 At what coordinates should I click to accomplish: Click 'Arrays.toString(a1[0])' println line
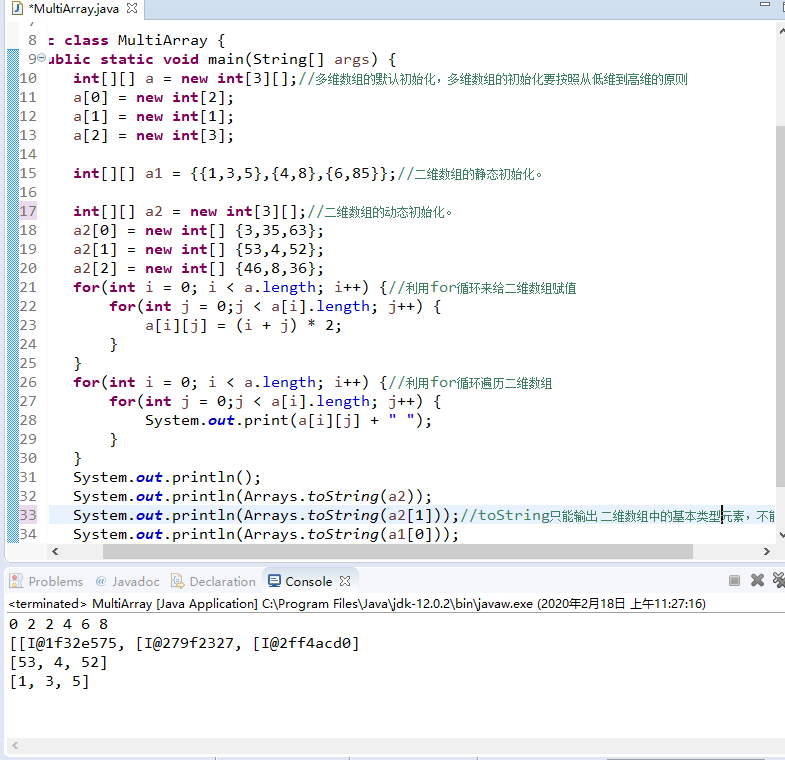click(266, 535)
